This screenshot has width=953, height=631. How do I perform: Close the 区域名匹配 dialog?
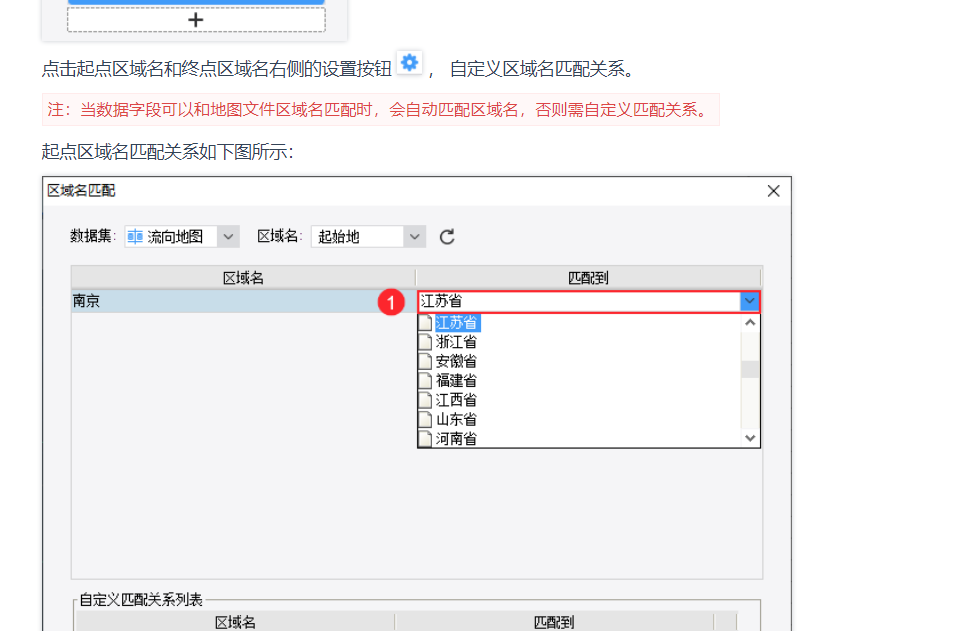(773, 191)
